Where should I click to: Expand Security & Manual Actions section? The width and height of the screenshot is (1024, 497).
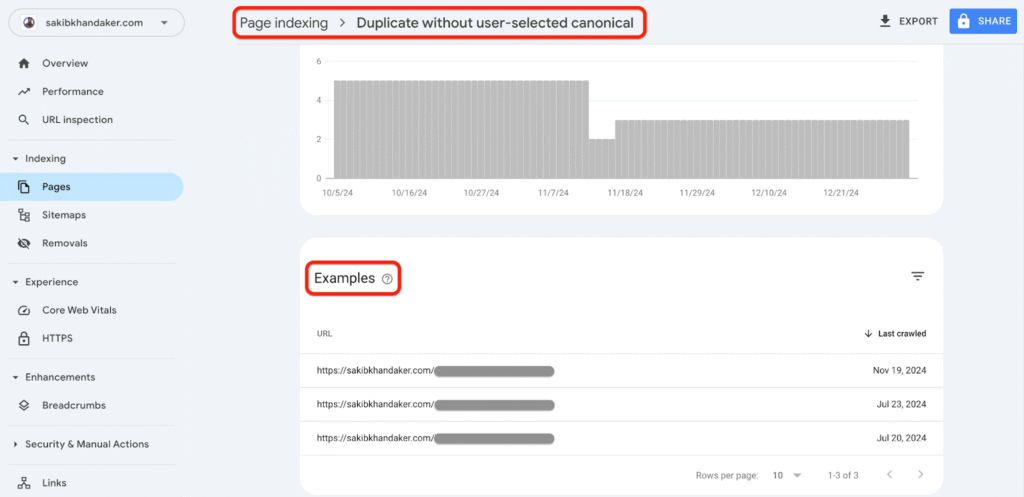[15, 444]
